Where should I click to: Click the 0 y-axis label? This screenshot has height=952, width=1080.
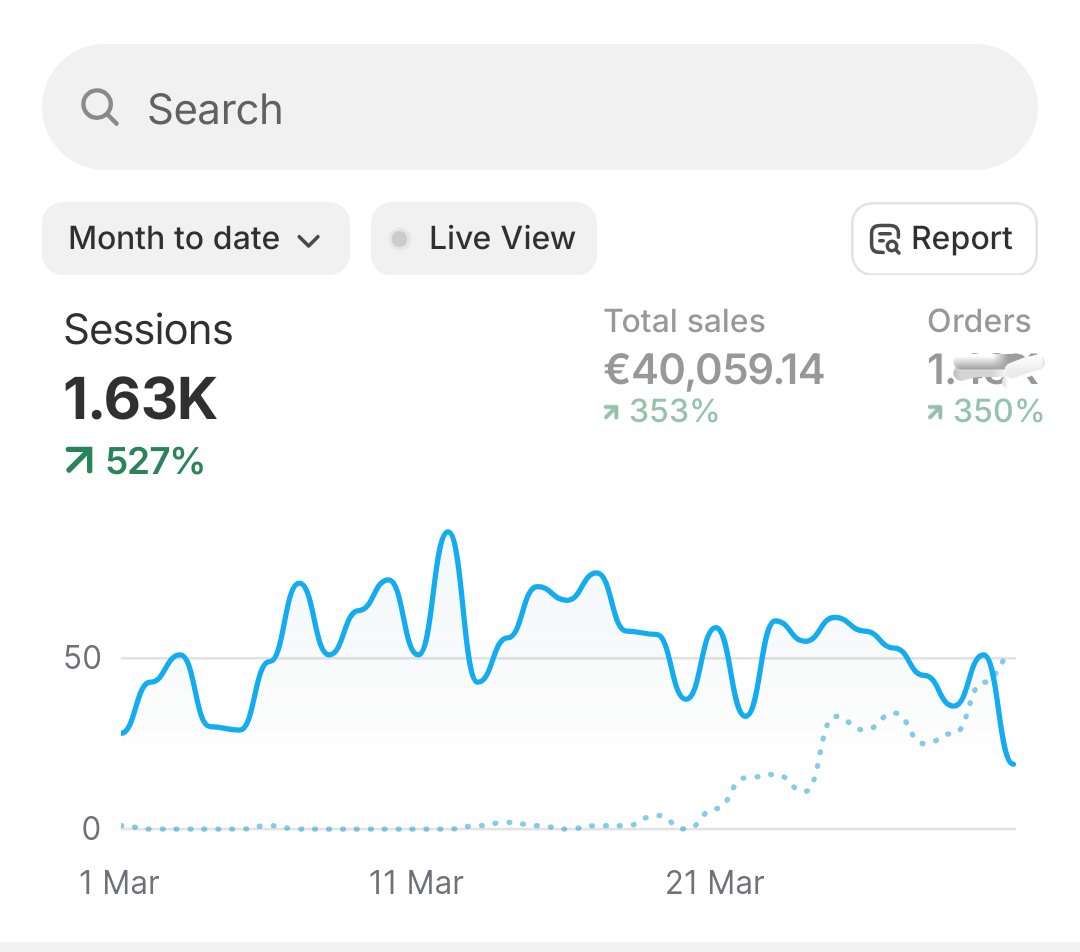[x=91, y=828]
